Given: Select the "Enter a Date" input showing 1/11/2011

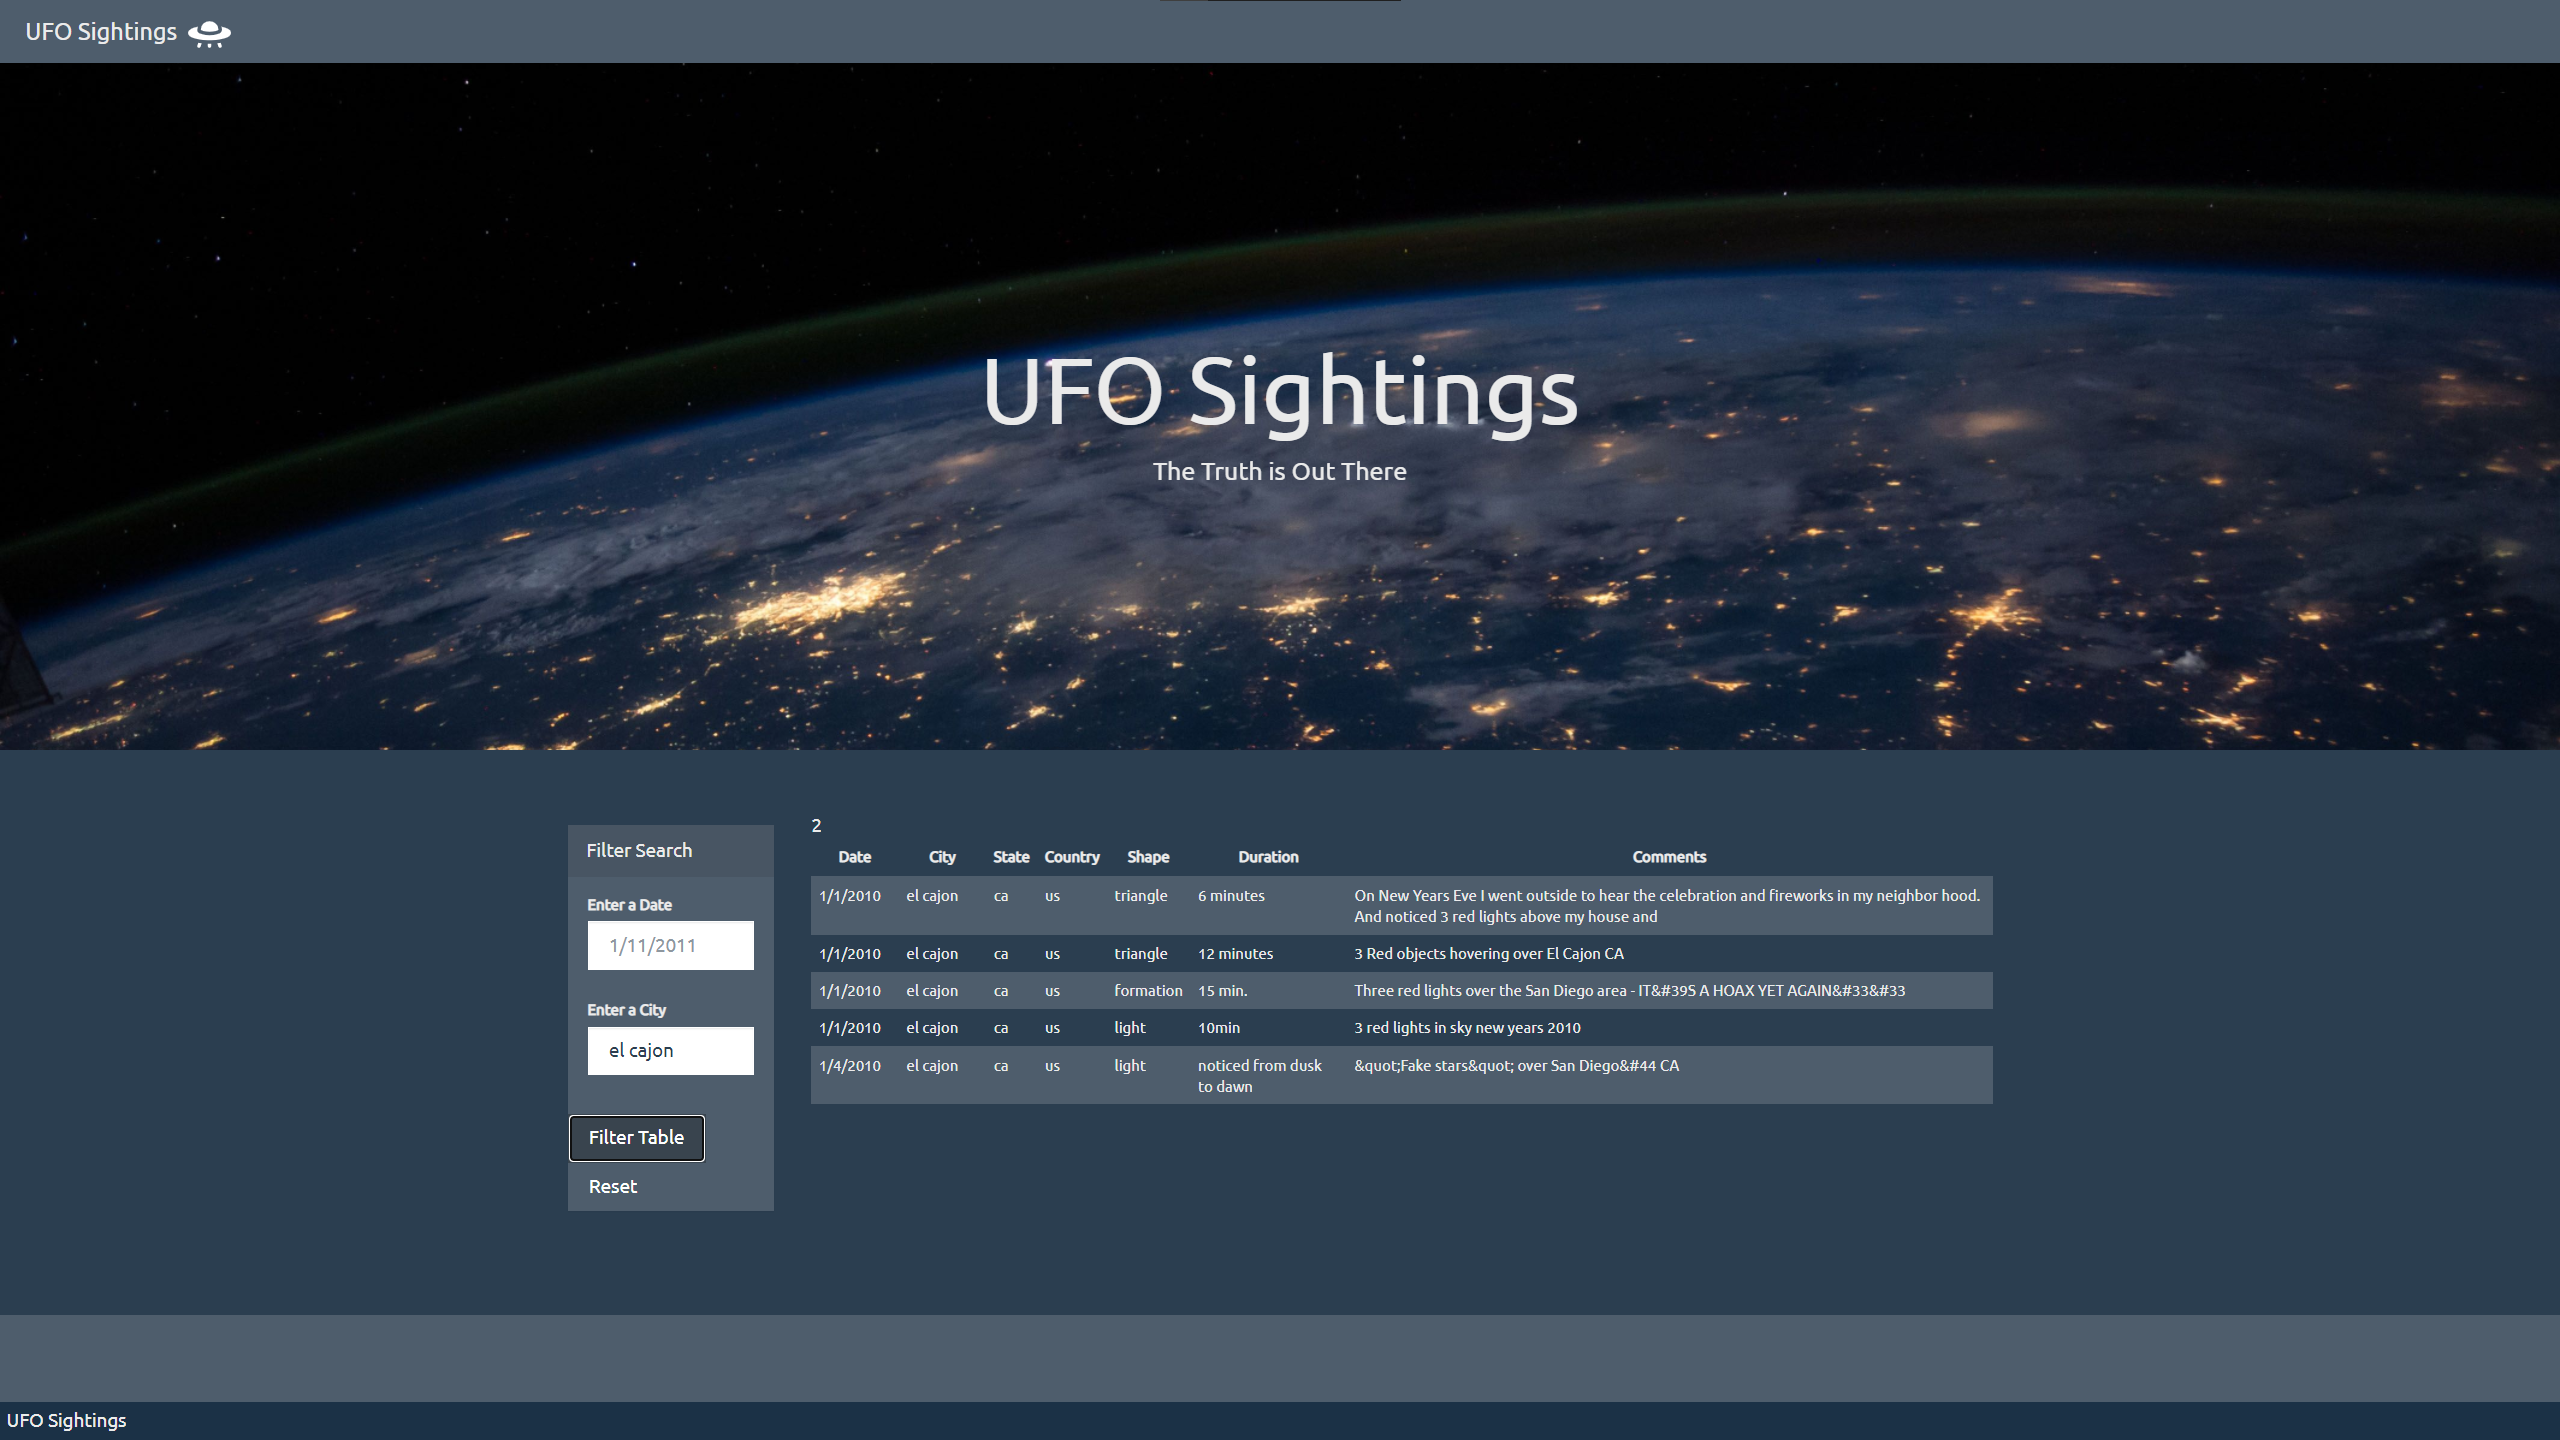Looking at the screenshot, I should [670, 945].
